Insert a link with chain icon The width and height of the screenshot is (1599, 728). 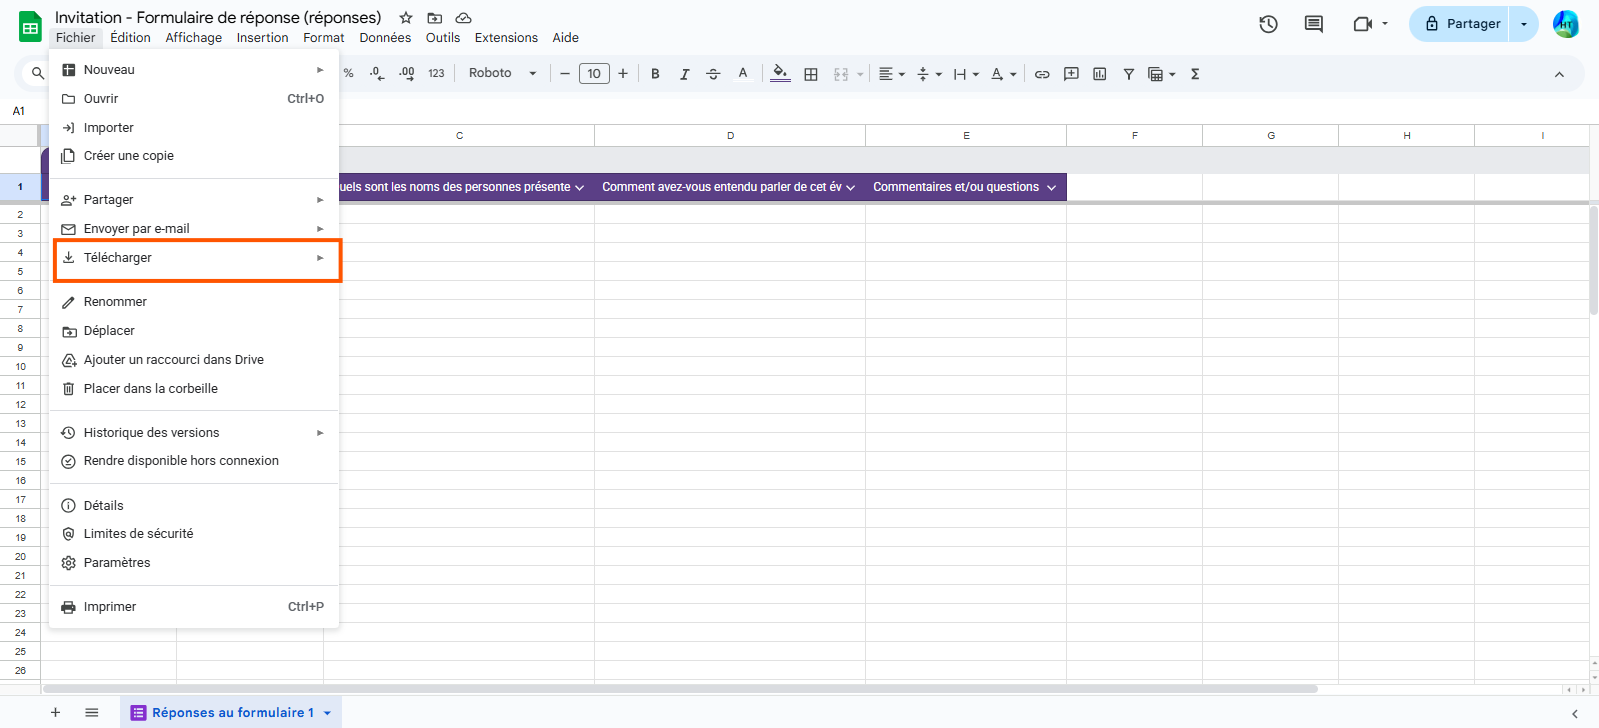click(x=1042, y=73)
